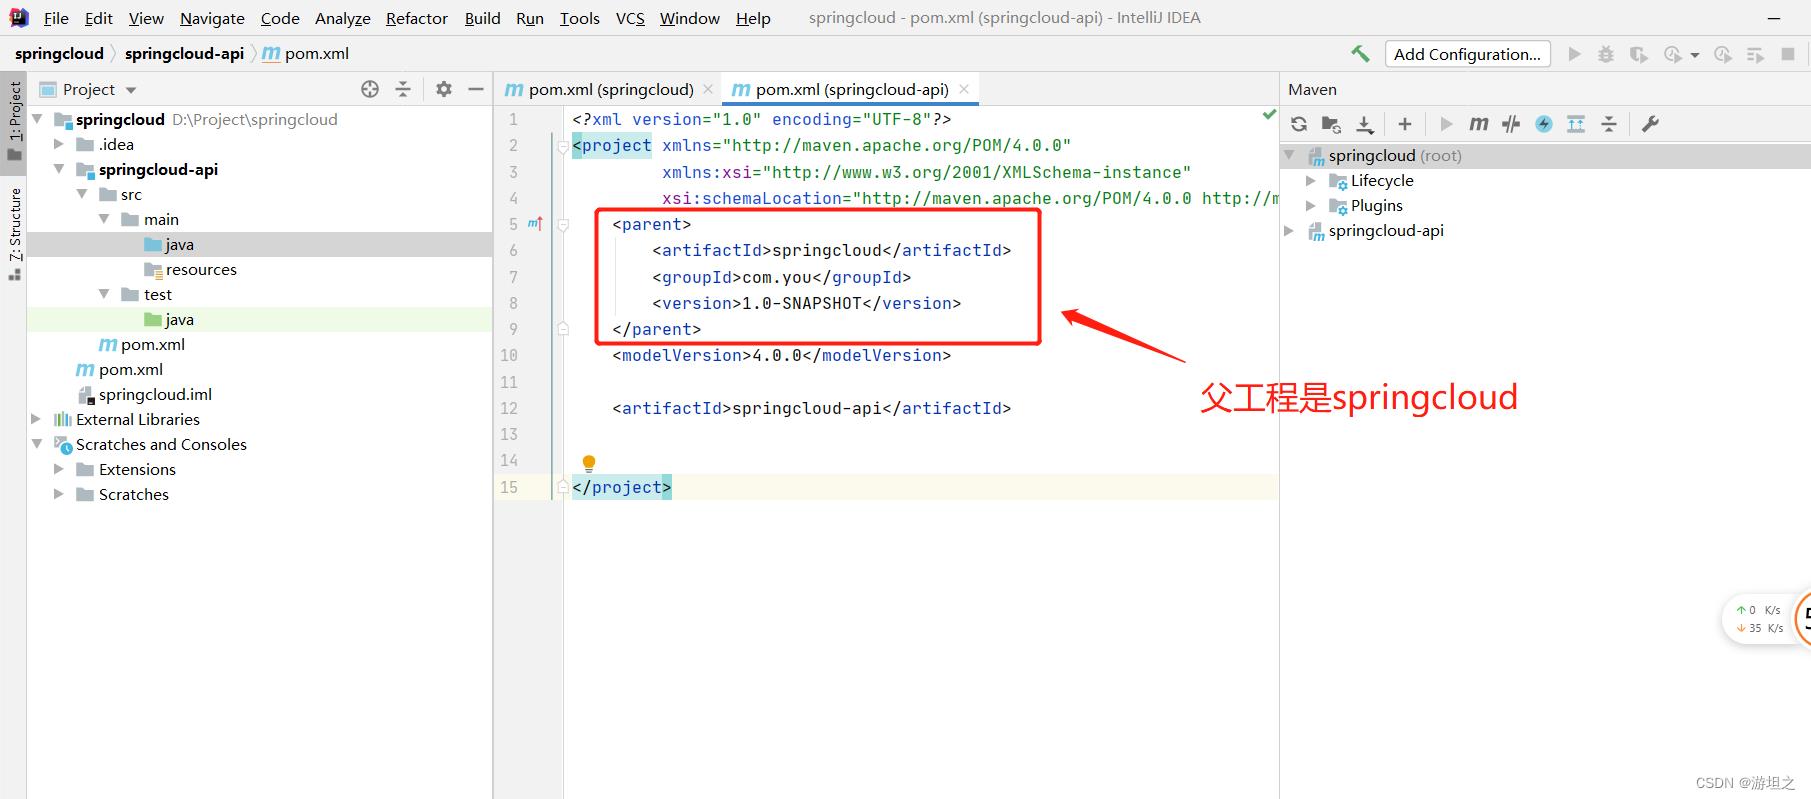This screenshot has width=1811, height=799.
Task: Collapse the test folder
Action: click(x=104, y=294)
